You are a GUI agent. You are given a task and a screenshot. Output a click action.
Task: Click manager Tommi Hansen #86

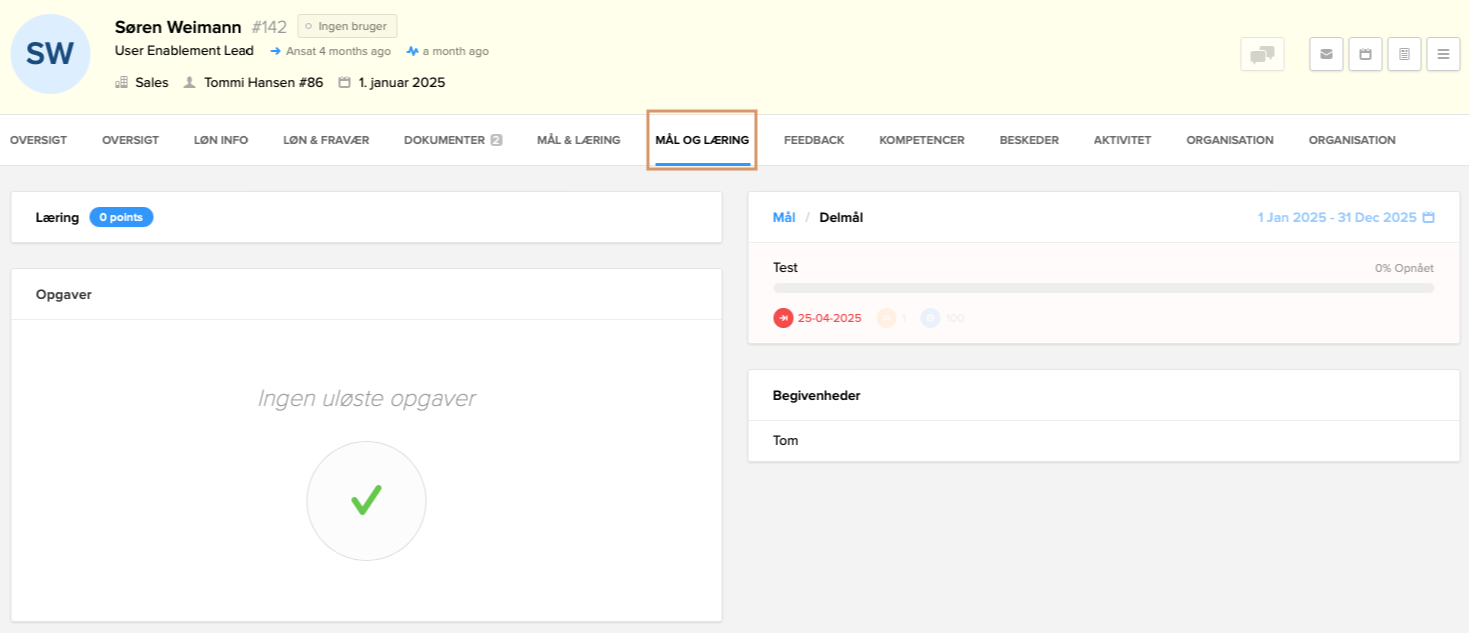[x=263, y=82]
